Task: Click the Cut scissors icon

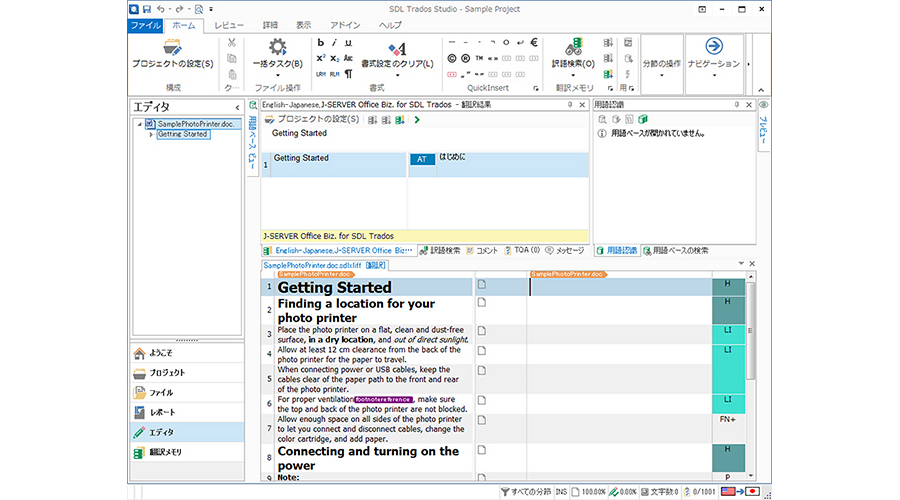Action: [232, 42]
